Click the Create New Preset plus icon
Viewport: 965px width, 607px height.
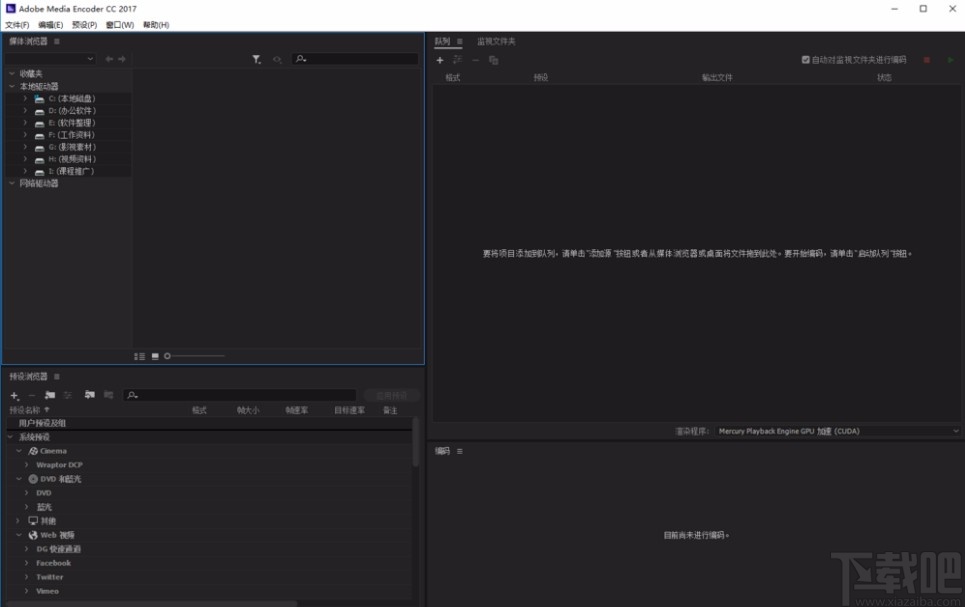pyautogui.click(x=15, y=396)
